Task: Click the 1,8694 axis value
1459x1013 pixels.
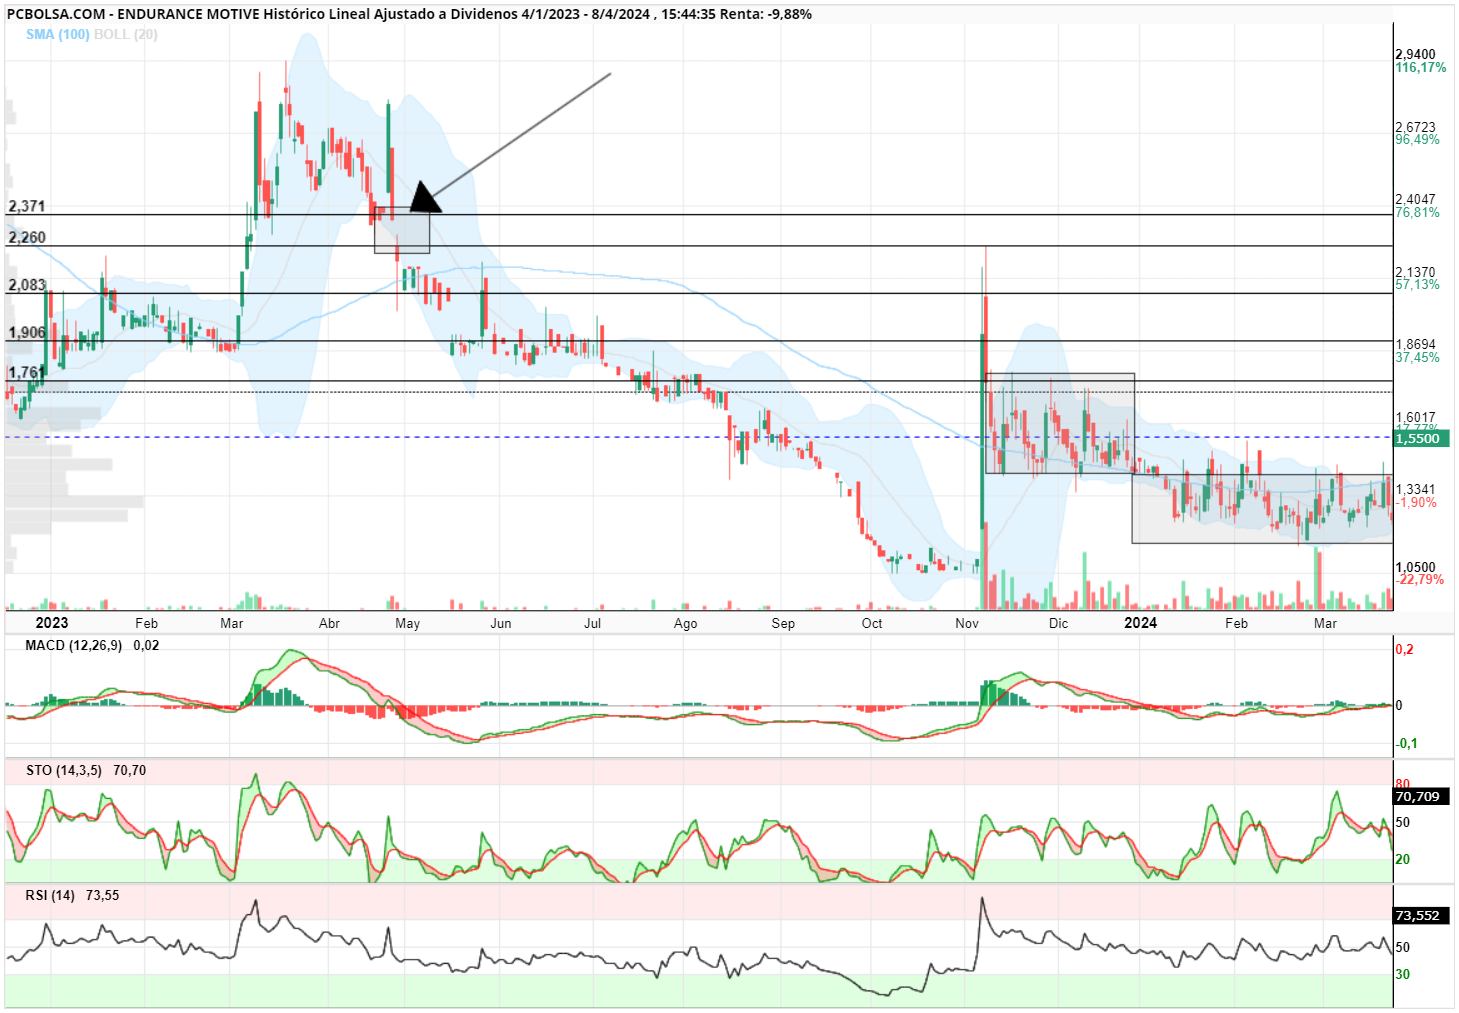Action: (1415, 344)
